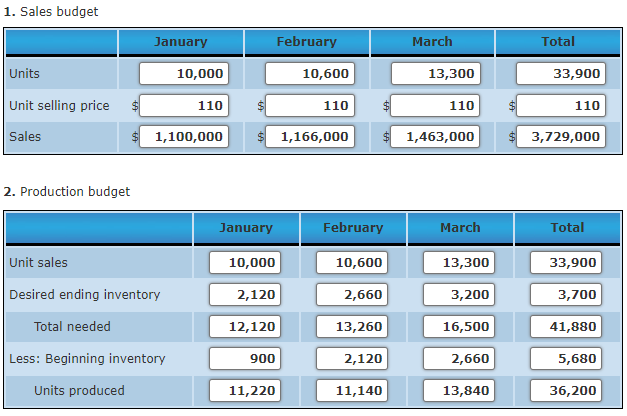Select Total Unit sales field in Production budget

[566, 262]
